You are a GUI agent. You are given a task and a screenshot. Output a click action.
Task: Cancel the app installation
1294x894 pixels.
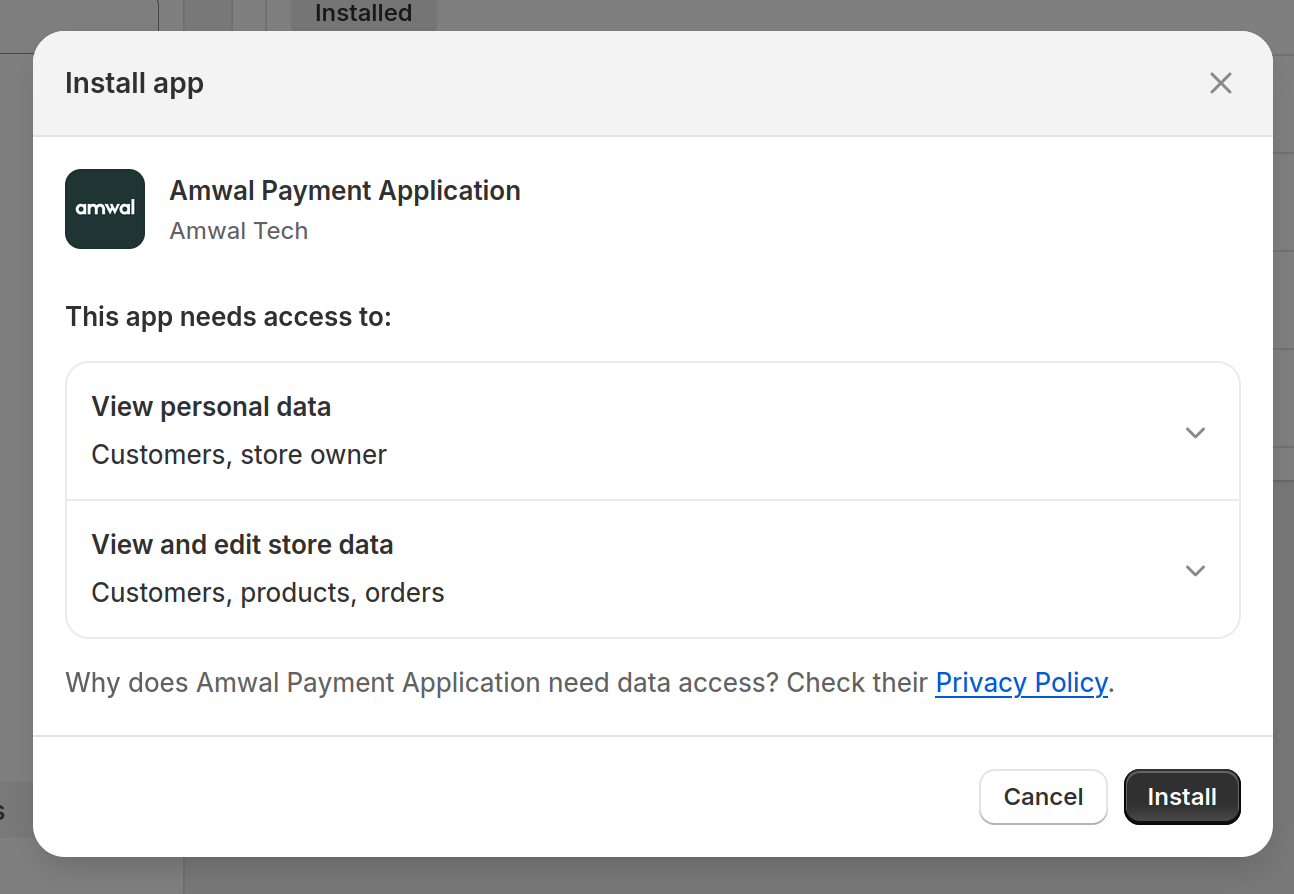pyautogui.click(x=1043, y=797)
